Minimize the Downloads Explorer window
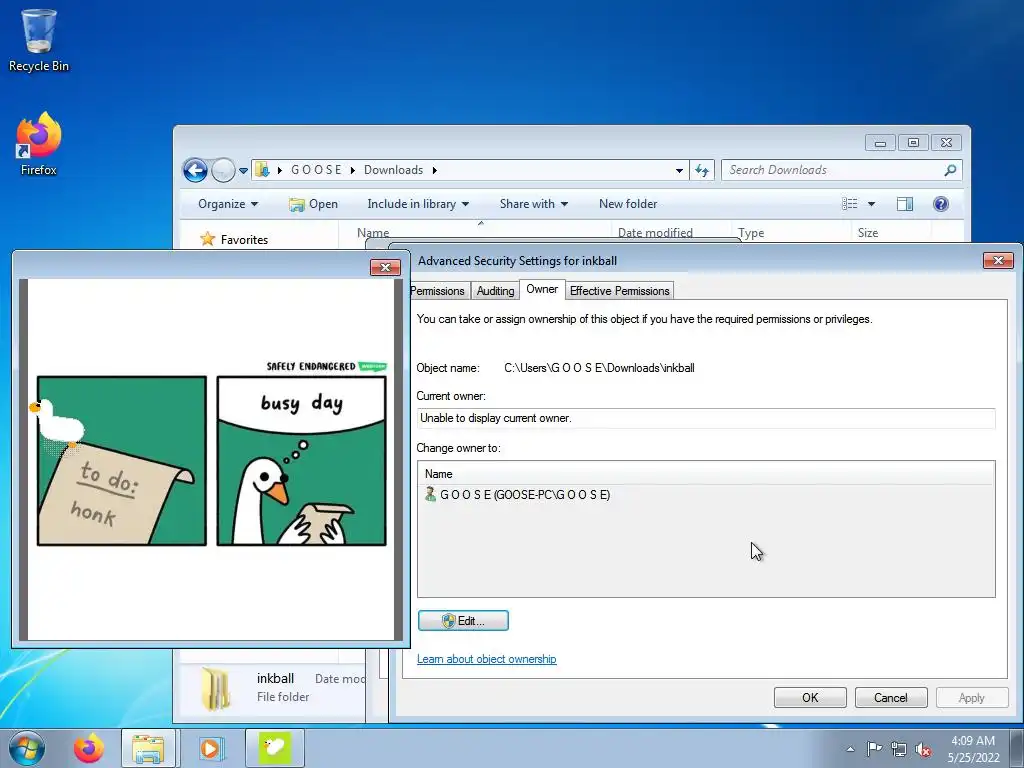The image size is (1024, 768). click(880, 142)
